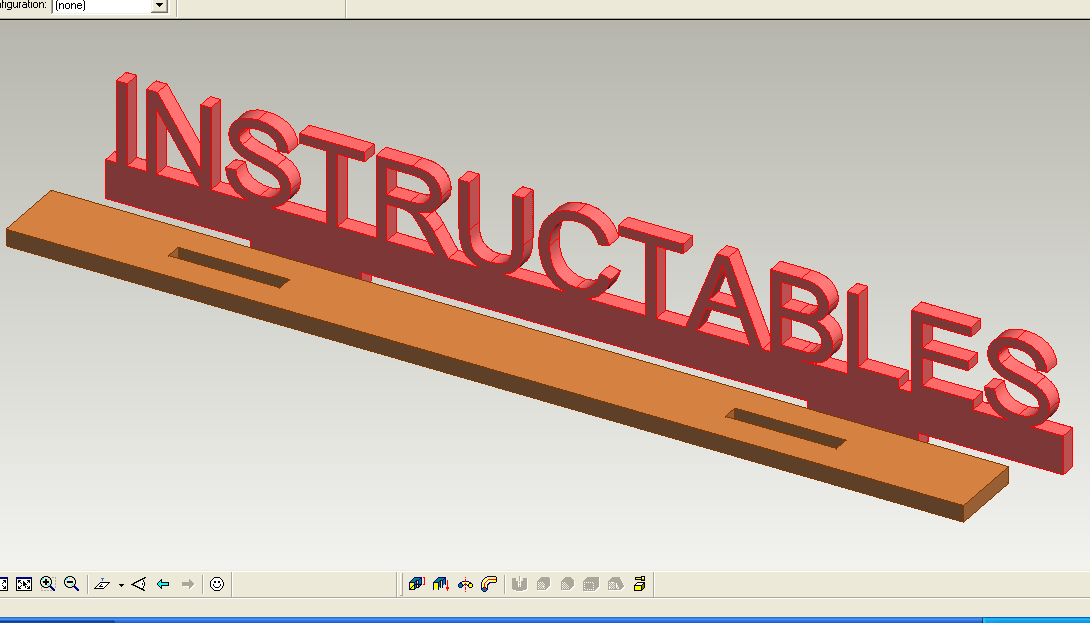Open the work plane dropdown arrow
Screen dimensions: 1090x623
[x=121, y=585]
